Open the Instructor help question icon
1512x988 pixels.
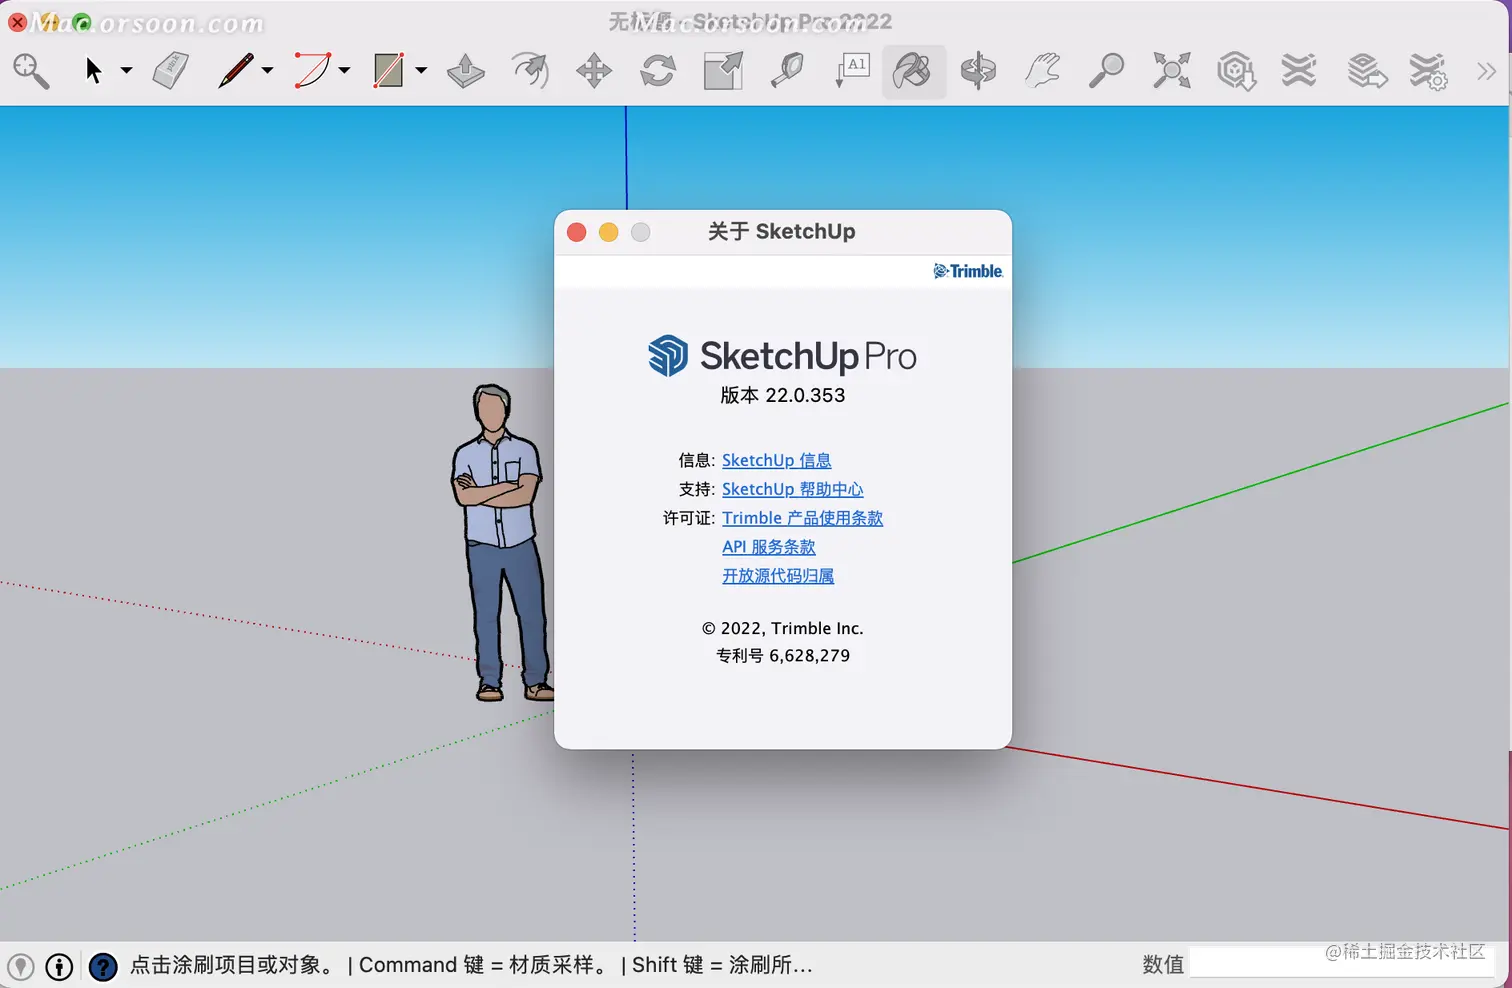click(103, 967)
